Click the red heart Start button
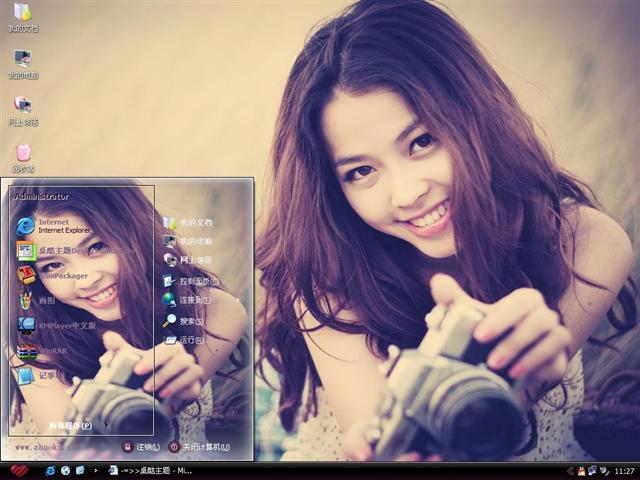640x480 pixels. click(19, 471)
